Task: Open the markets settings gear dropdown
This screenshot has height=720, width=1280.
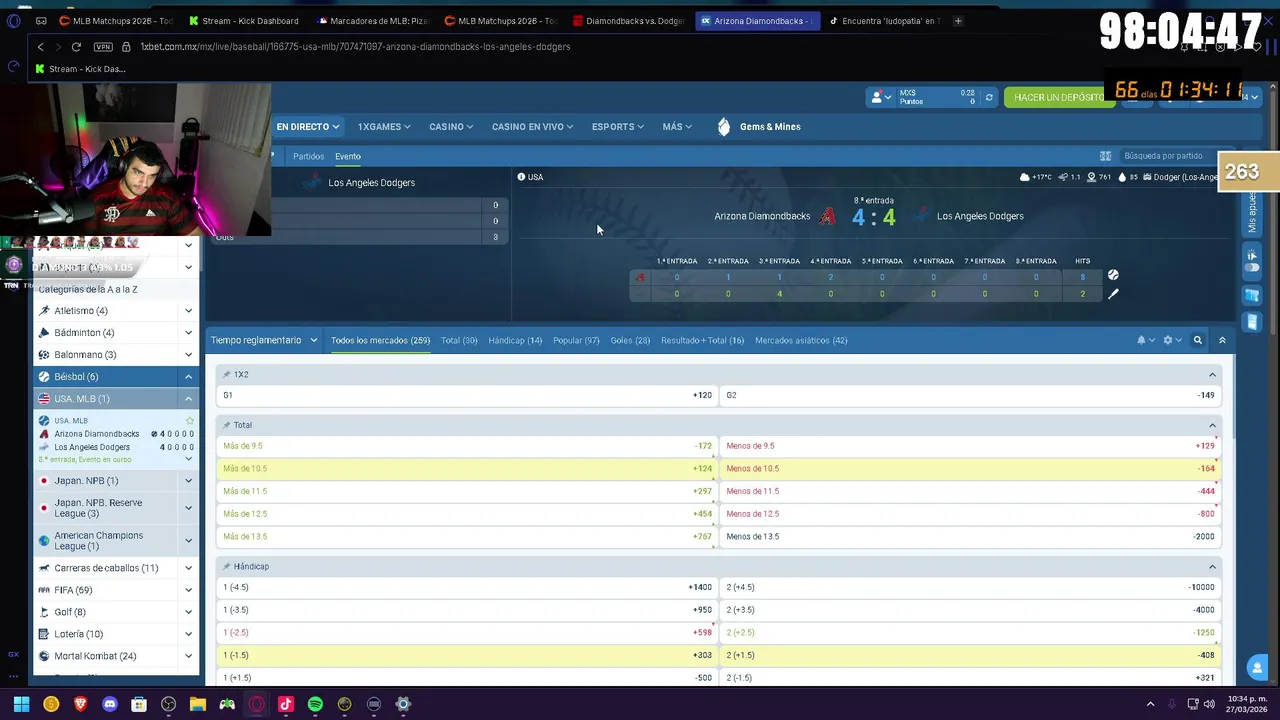Action: click(x=1171, y=340)
